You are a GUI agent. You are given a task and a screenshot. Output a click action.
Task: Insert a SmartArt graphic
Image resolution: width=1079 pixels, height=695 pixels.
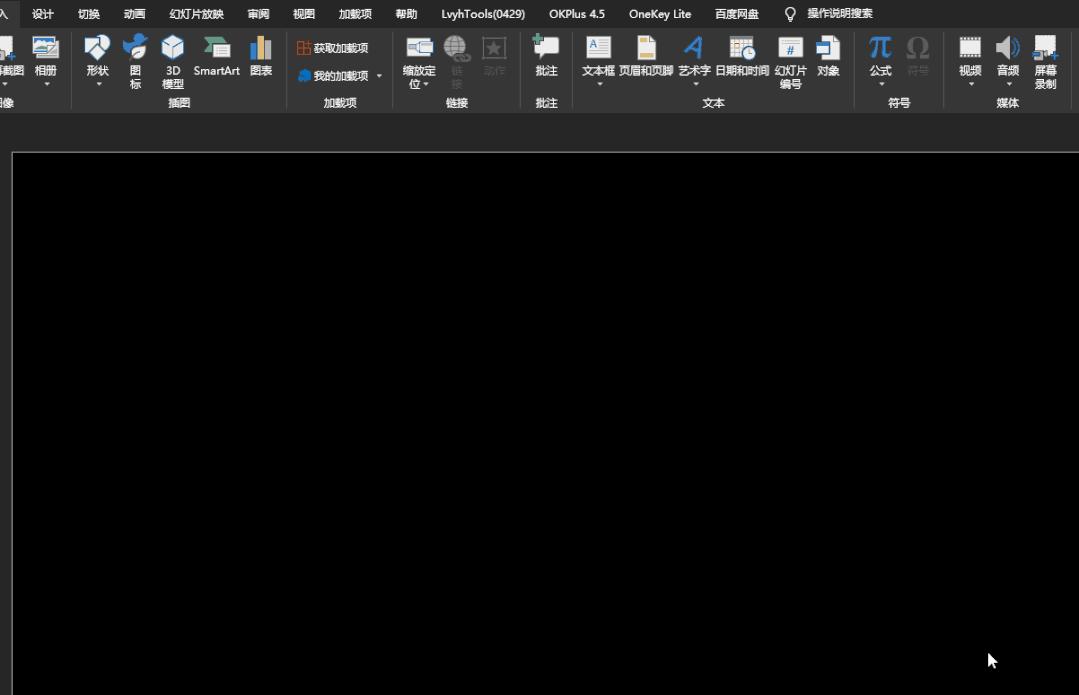[x=217, y=56]
